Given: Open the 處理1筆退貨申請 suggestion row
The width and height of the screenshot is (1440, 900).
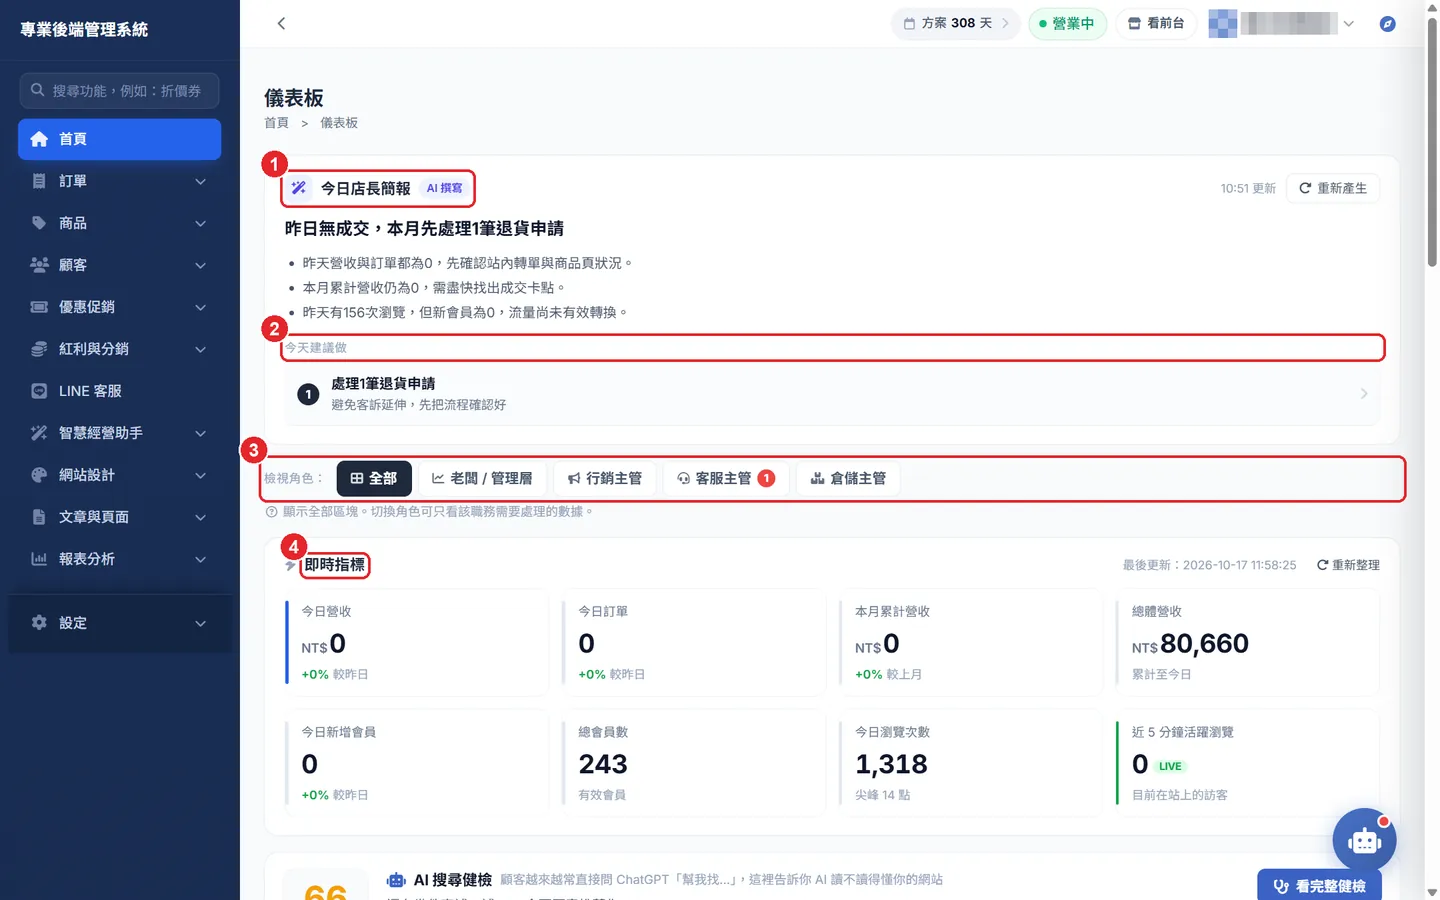Looking at the screenshot, I should [832, 394].
